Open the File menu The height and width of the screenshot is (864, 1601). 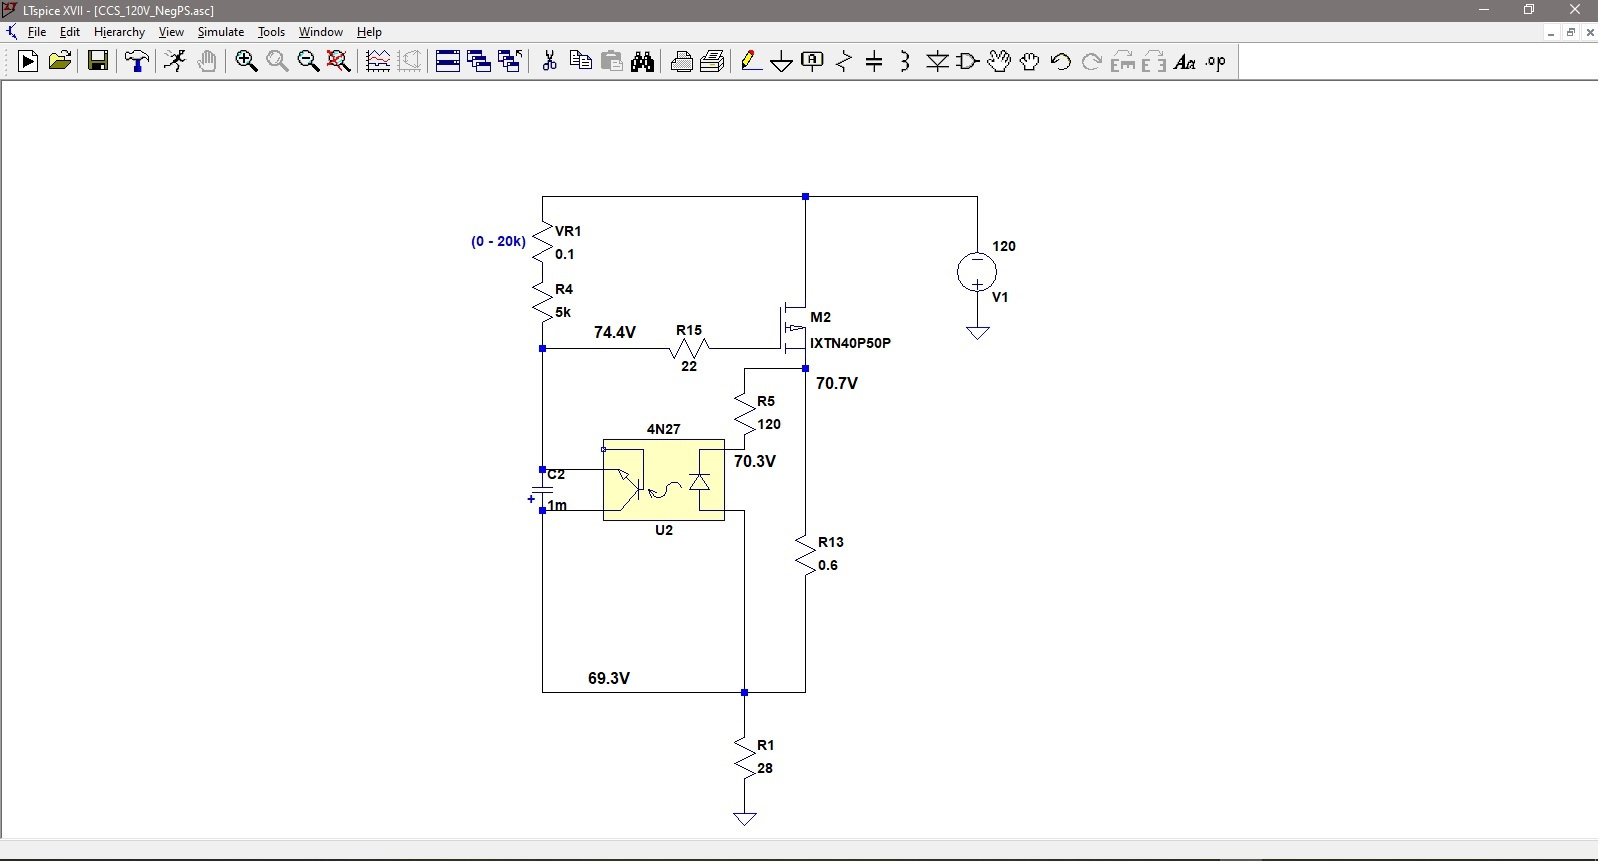point(37,32)
